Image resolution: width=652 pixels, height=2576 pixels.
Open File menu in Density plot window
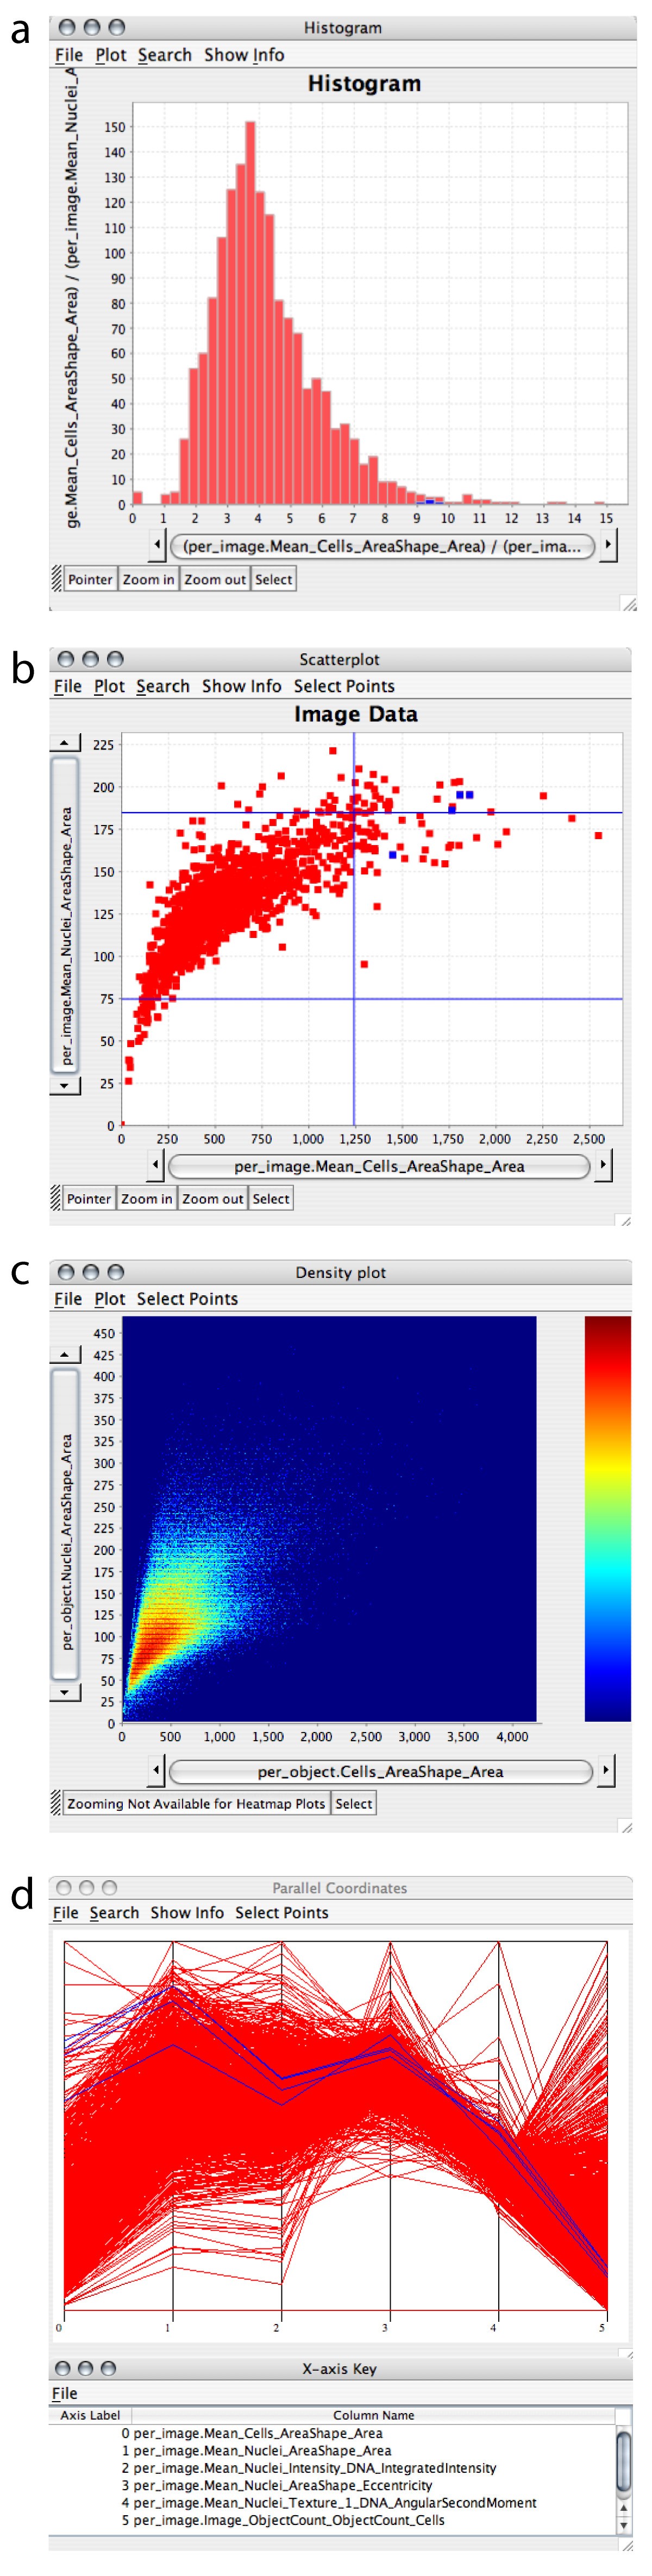(68, 1299)
